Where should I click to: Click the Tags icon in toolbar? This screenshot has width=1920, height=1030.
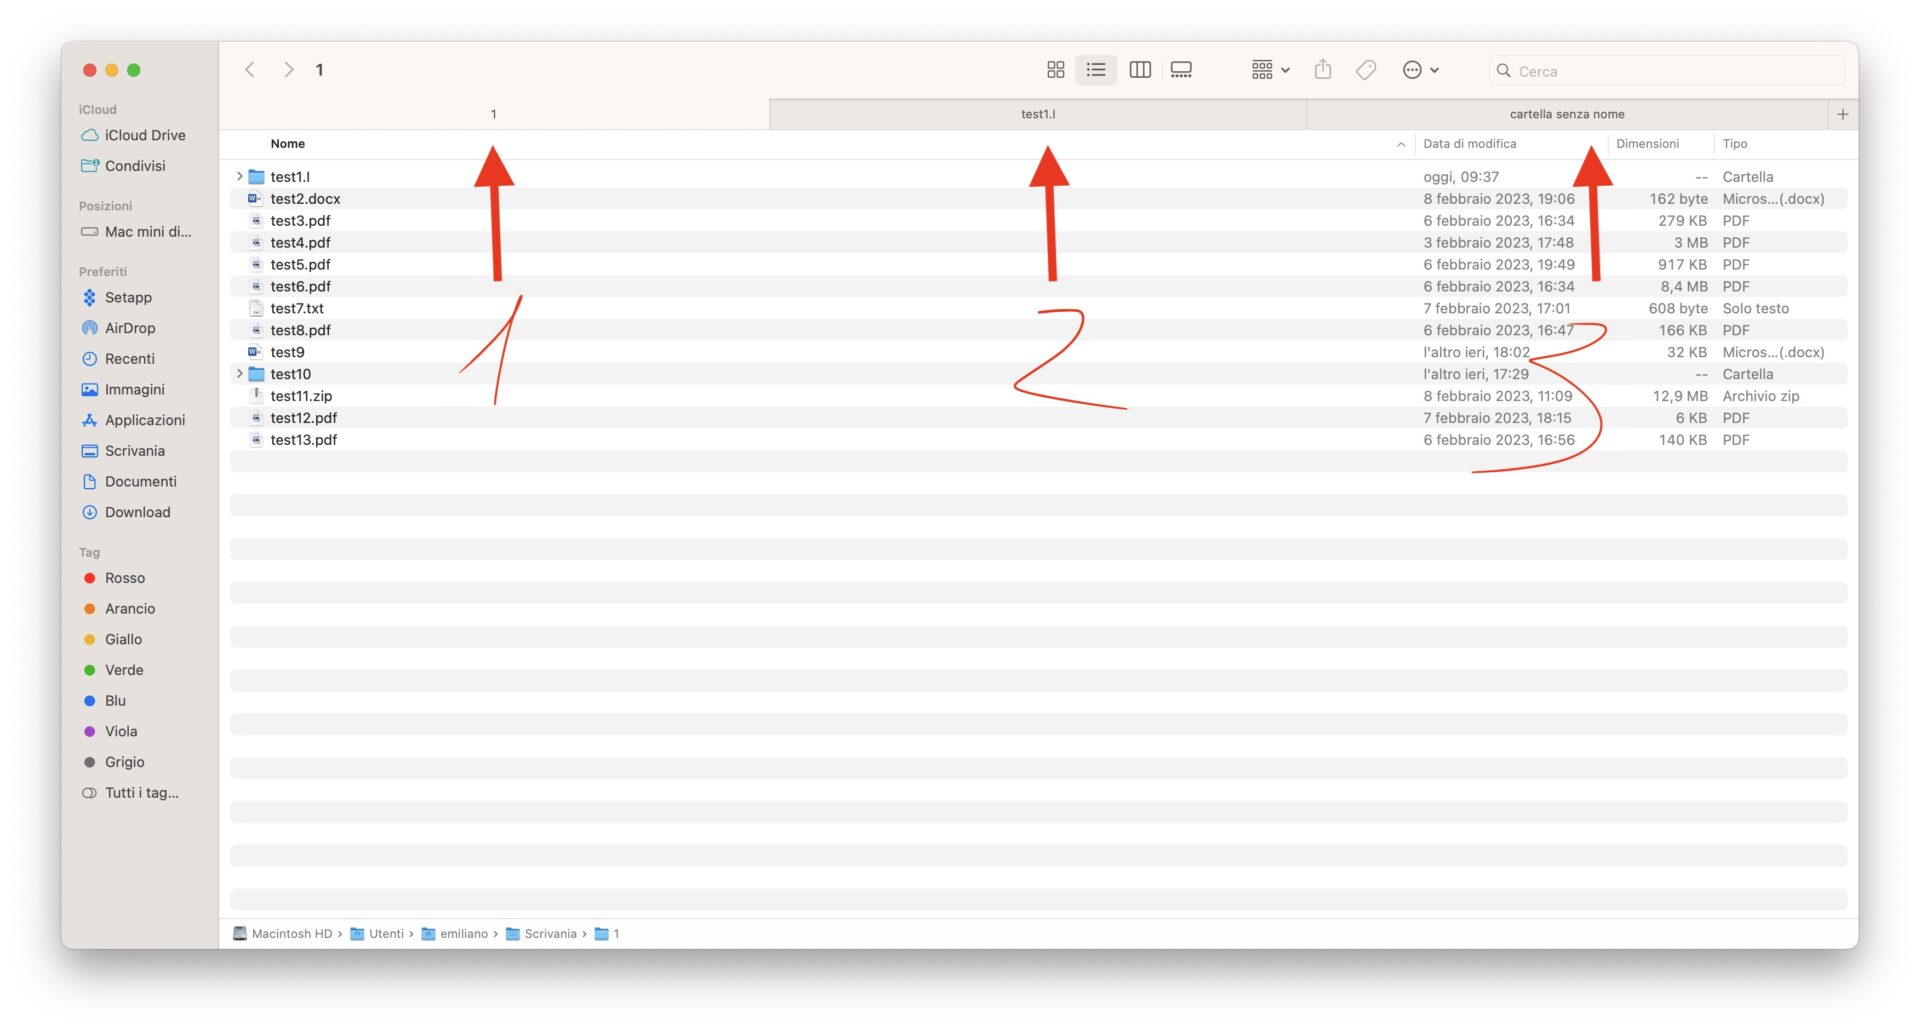click(x=1364, y=69)
